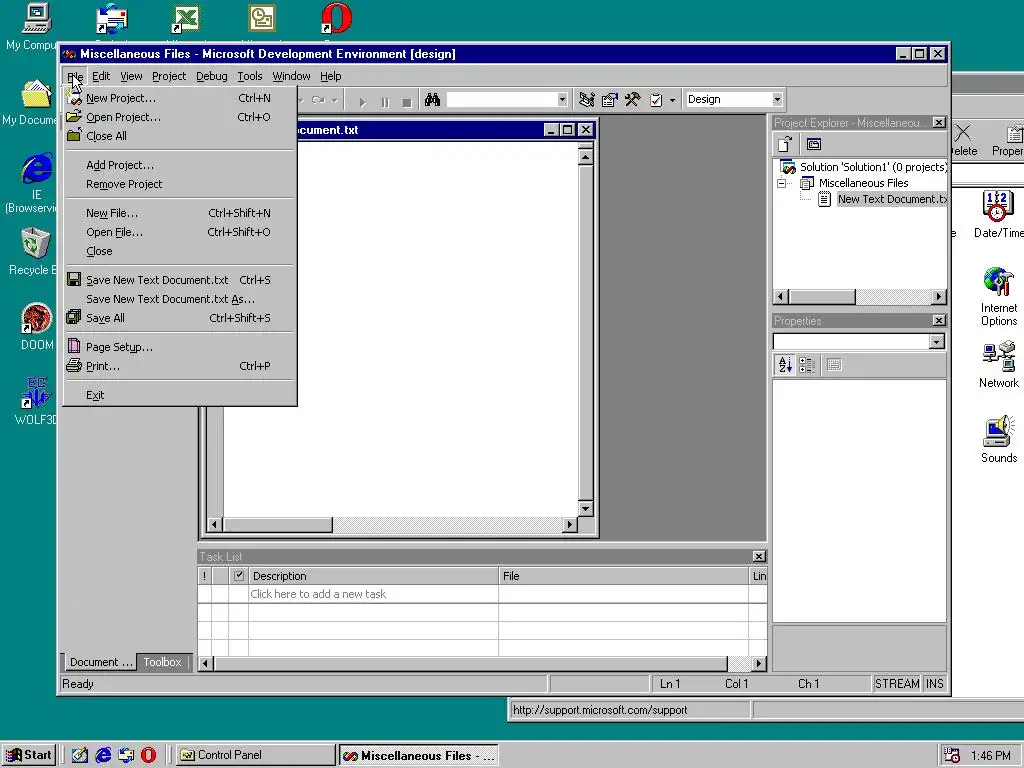Toggle INS indicator in the status bar
The width and height of the screenshot is (1024, 768).
pos(935,684)
